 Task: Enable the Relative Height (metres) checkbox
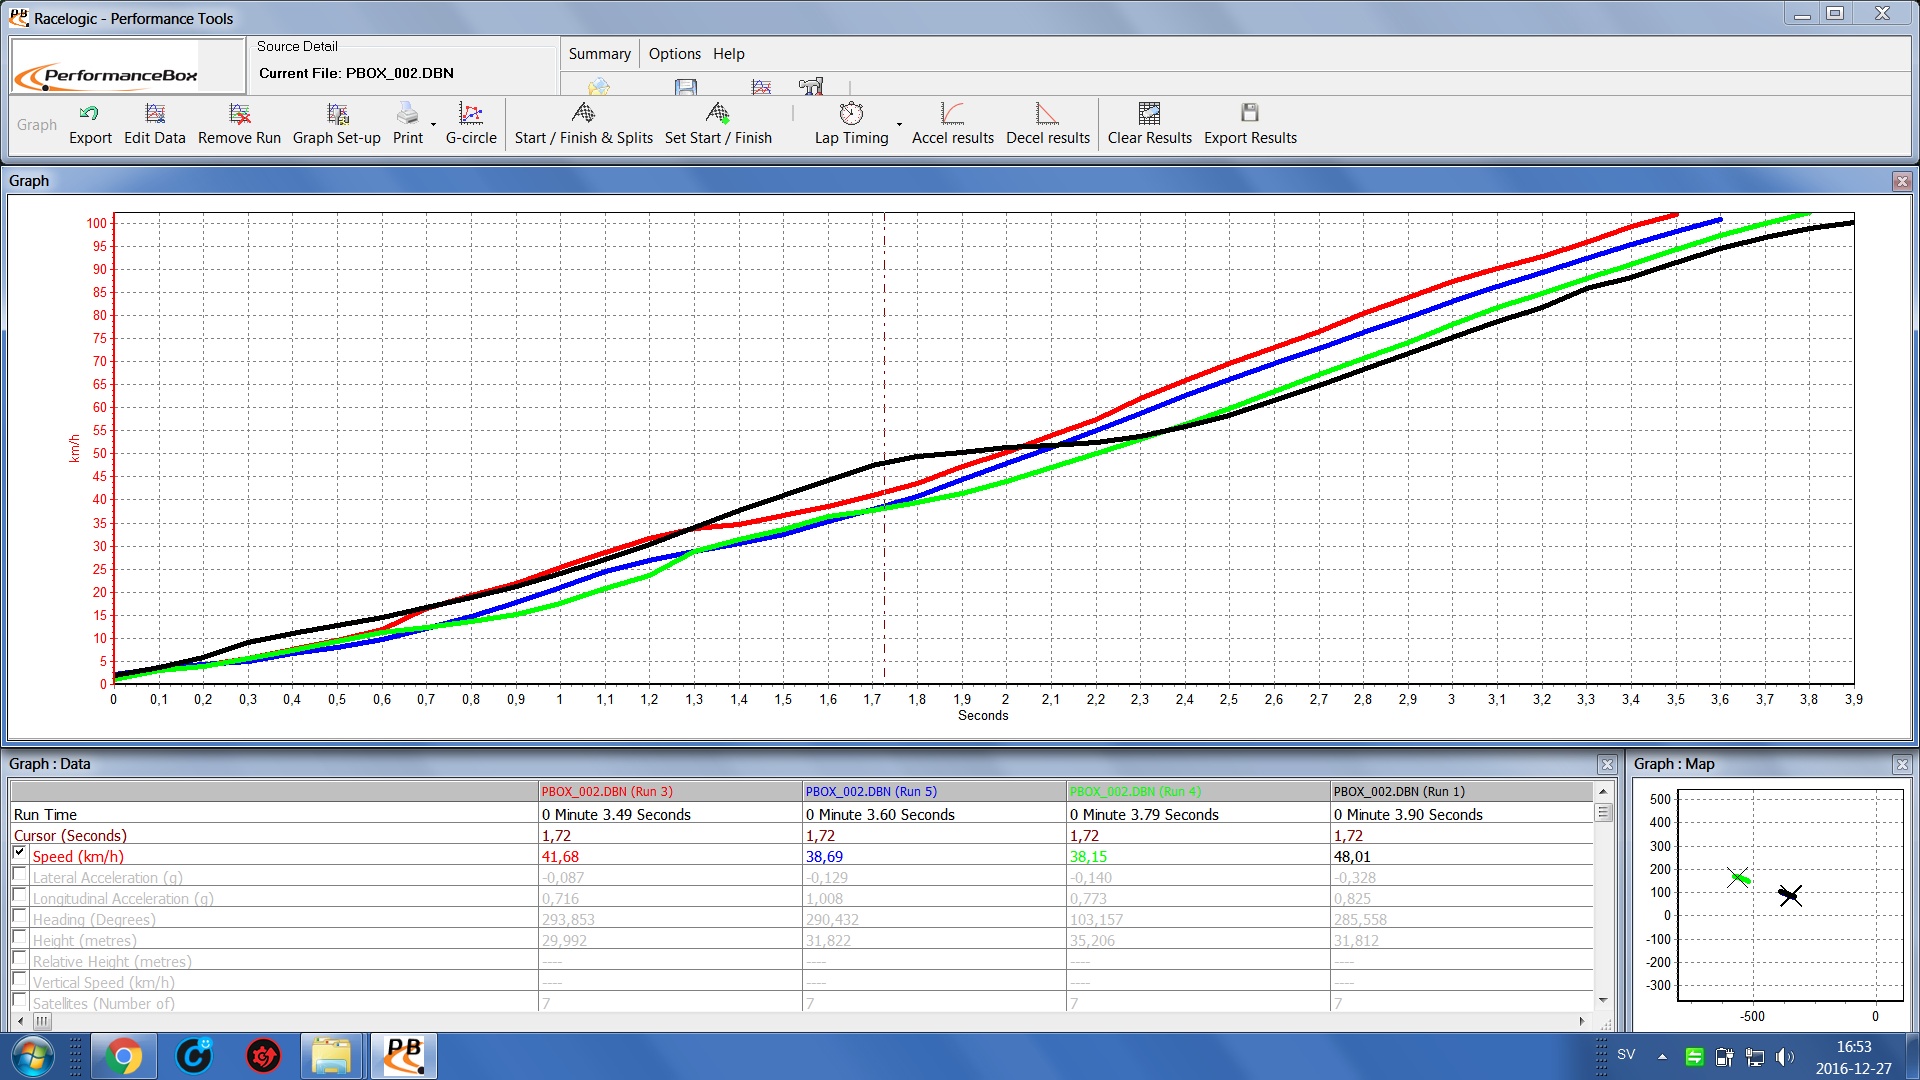(x=19, y=959)
